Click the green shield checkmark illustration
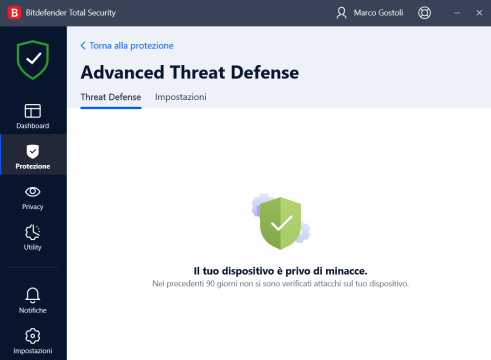Screen dimensions: 491x360 281,222
